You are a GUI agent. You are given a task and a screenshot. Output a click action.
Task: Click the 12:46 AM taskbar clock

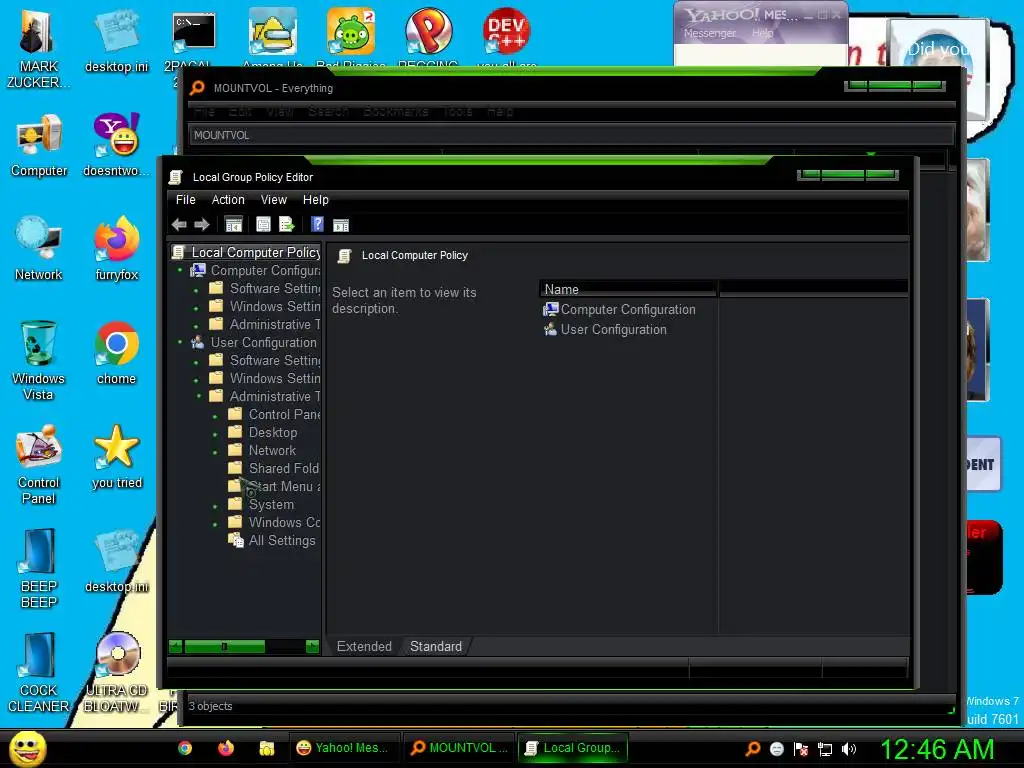(937, 749)
